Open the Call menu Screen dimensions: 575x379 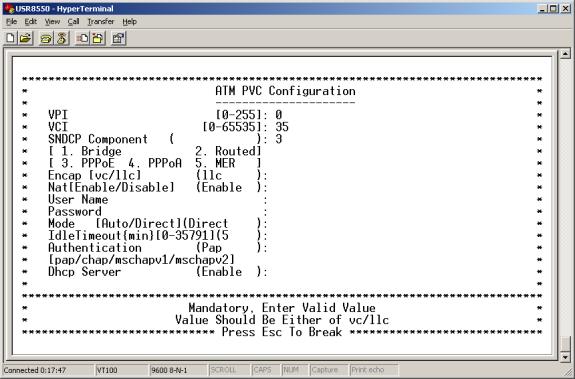coord(73,22)
